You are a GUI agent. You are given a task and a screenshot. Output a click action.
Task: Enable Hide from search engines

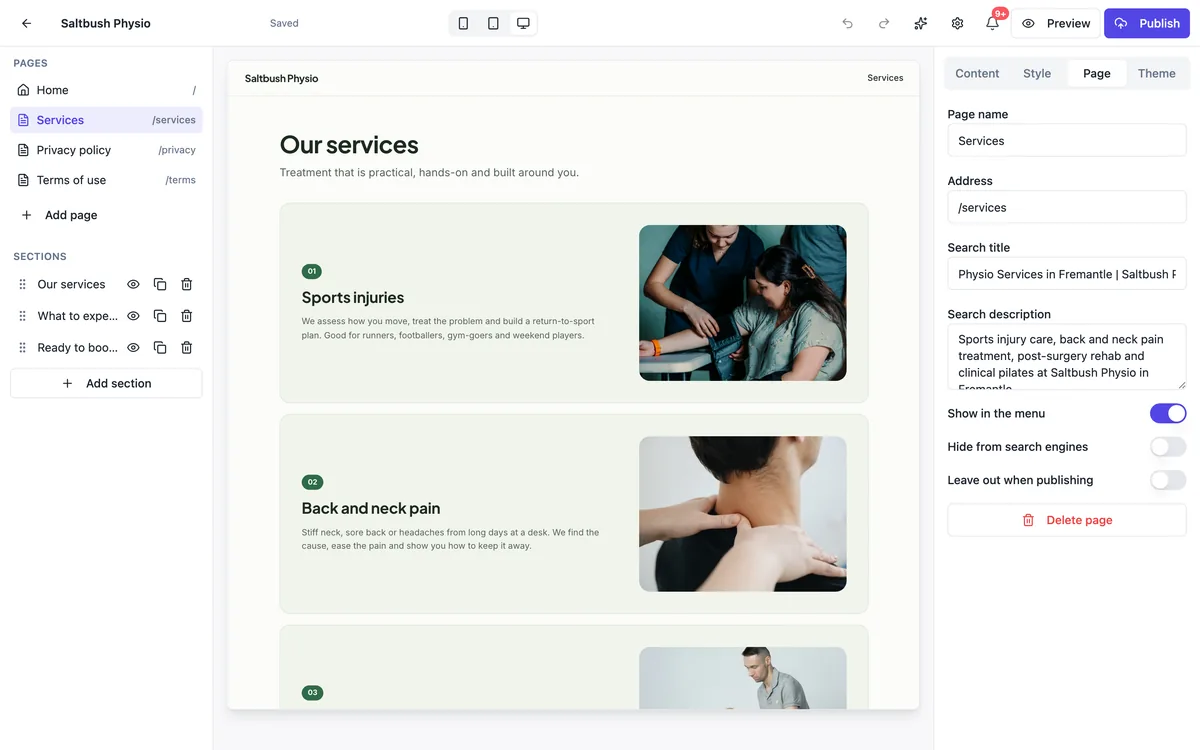click(1168, 447)
